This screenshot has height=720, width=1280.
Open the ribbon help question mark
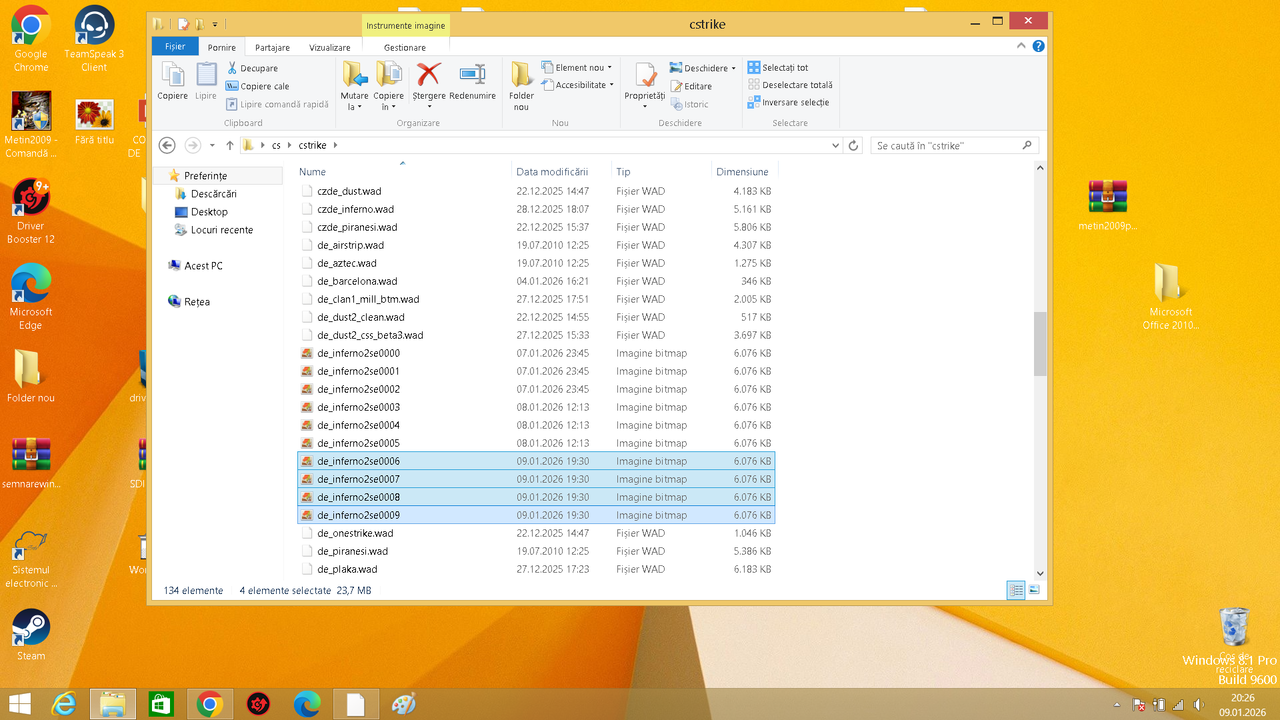[1039, 46]
